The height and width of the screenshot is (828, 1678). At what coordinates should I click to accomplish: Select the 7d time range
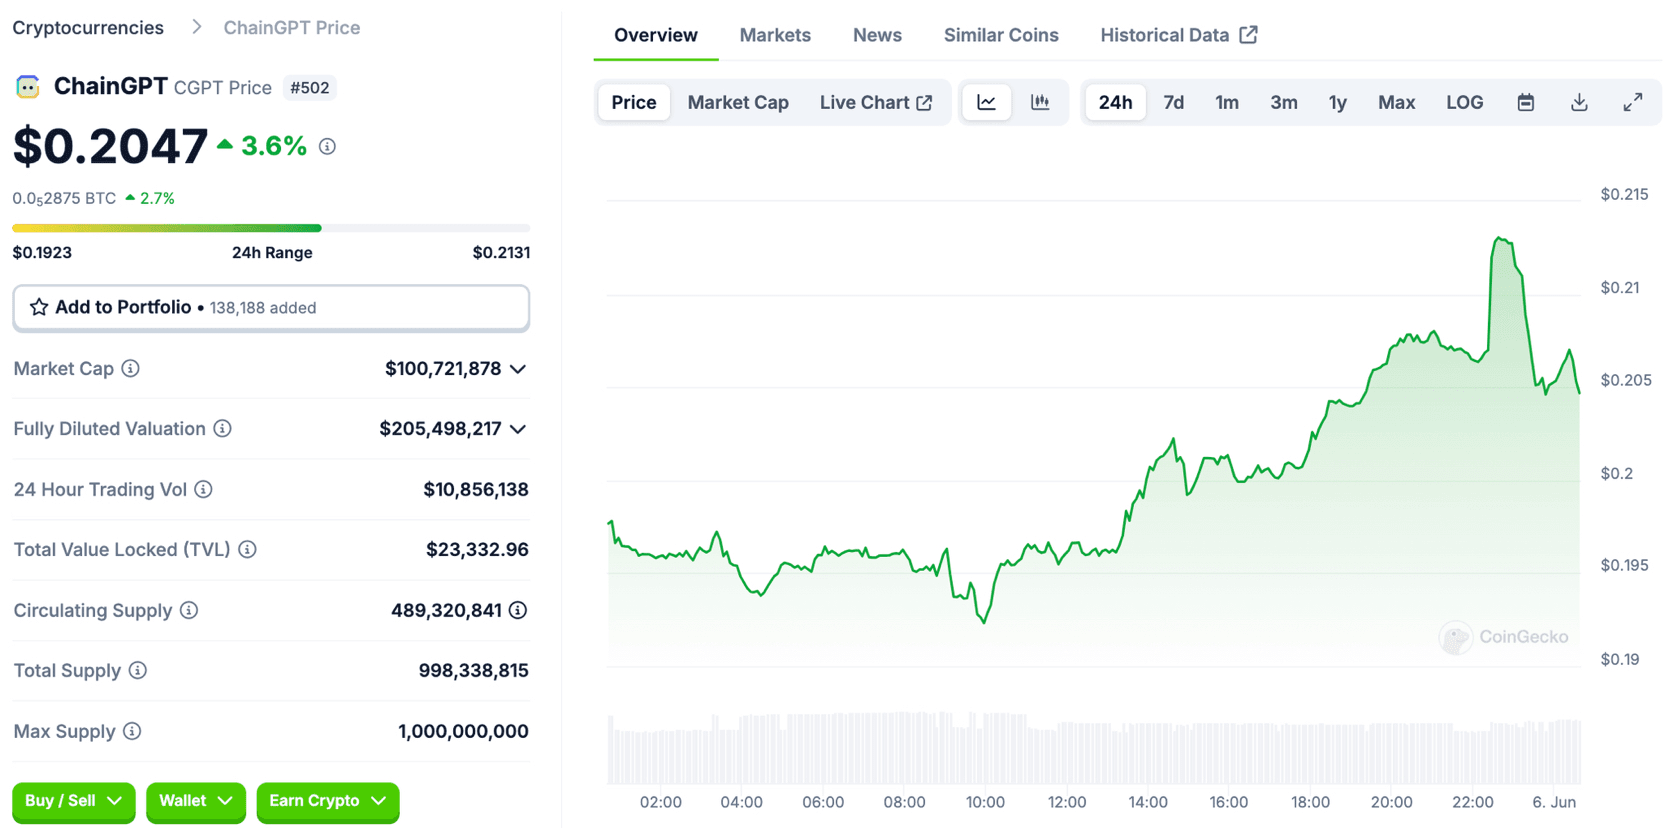(x=1173, y=102)
